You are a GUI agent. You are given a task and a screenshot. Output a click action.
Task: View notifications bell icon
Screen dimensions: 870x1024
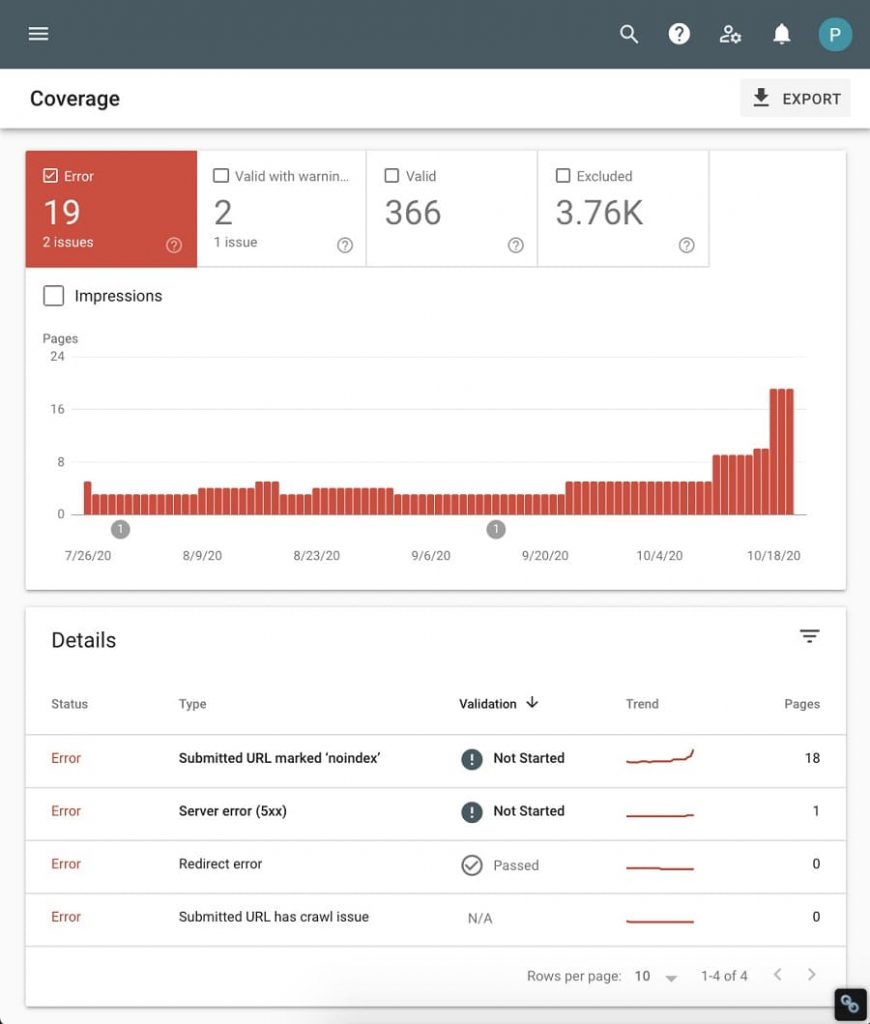[782, 34]
